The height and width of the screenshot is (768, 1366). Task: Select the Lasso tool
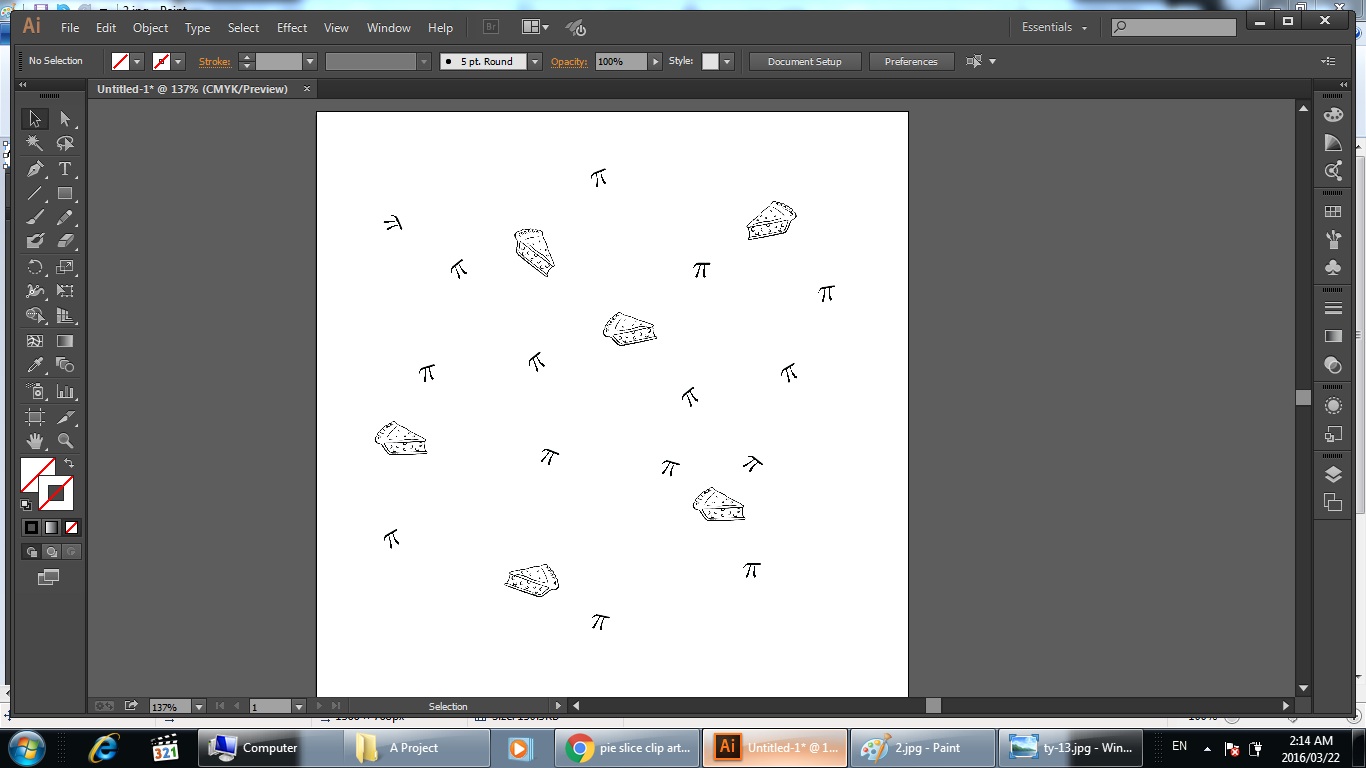65,143
